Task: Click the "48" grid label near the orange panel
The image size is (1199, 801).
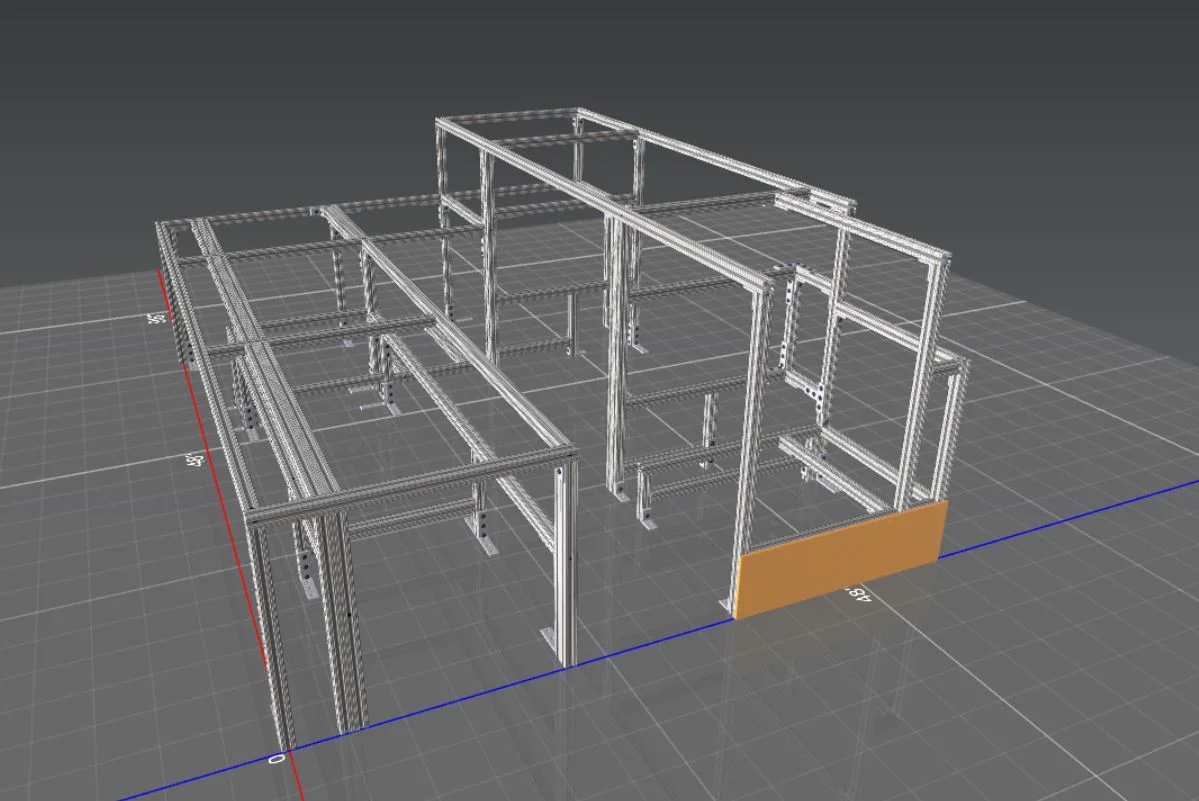Action: 858,594
